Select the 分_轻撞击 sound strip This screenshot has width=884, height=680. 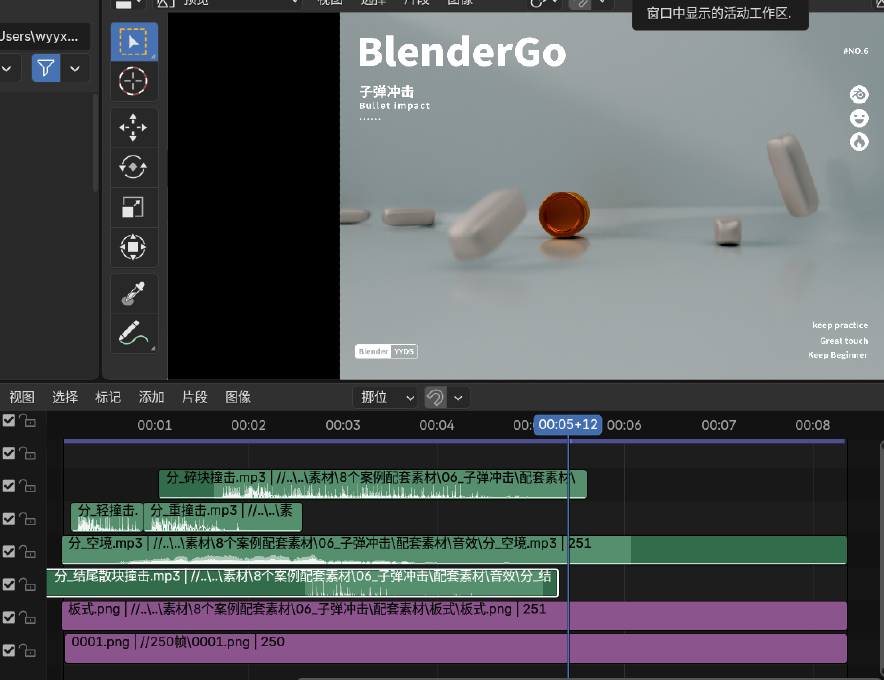(x=107, y=517)
